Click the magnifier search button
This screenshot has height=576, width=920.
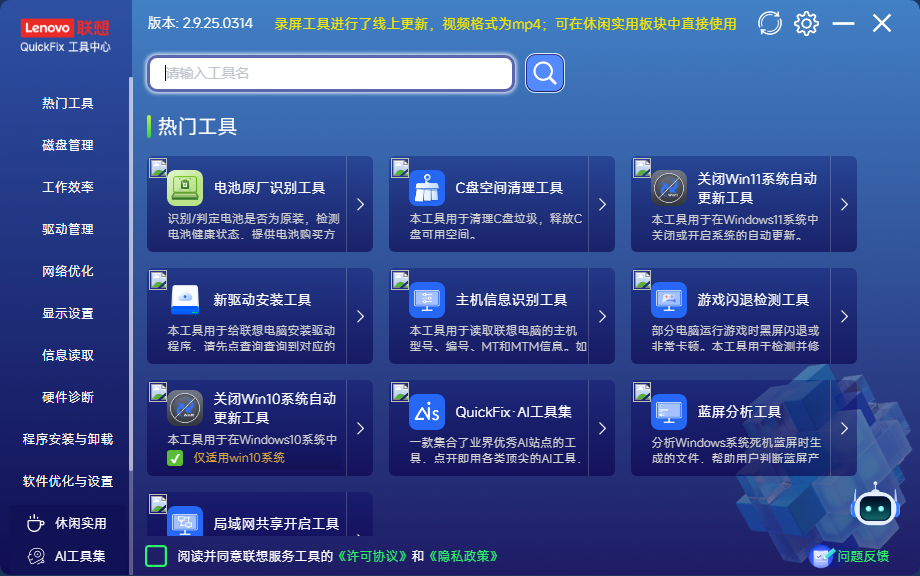[x=544, y=73]
